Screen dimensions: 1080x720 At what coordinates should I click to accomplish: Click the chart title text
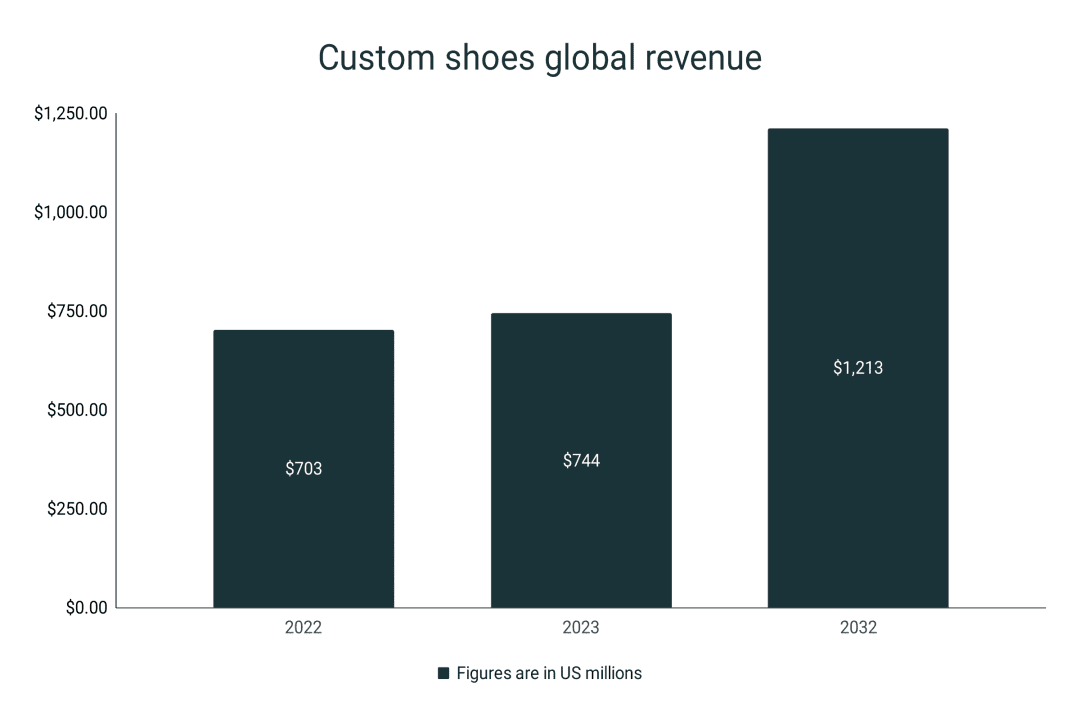(540, 60)
